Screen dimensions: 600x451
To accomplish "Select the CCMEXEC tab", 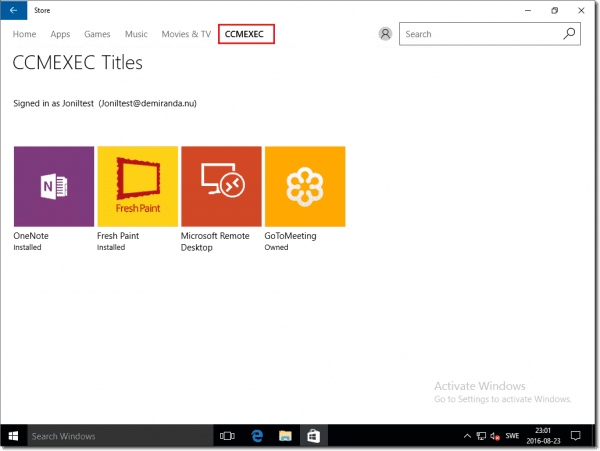I will click(246, 34).
